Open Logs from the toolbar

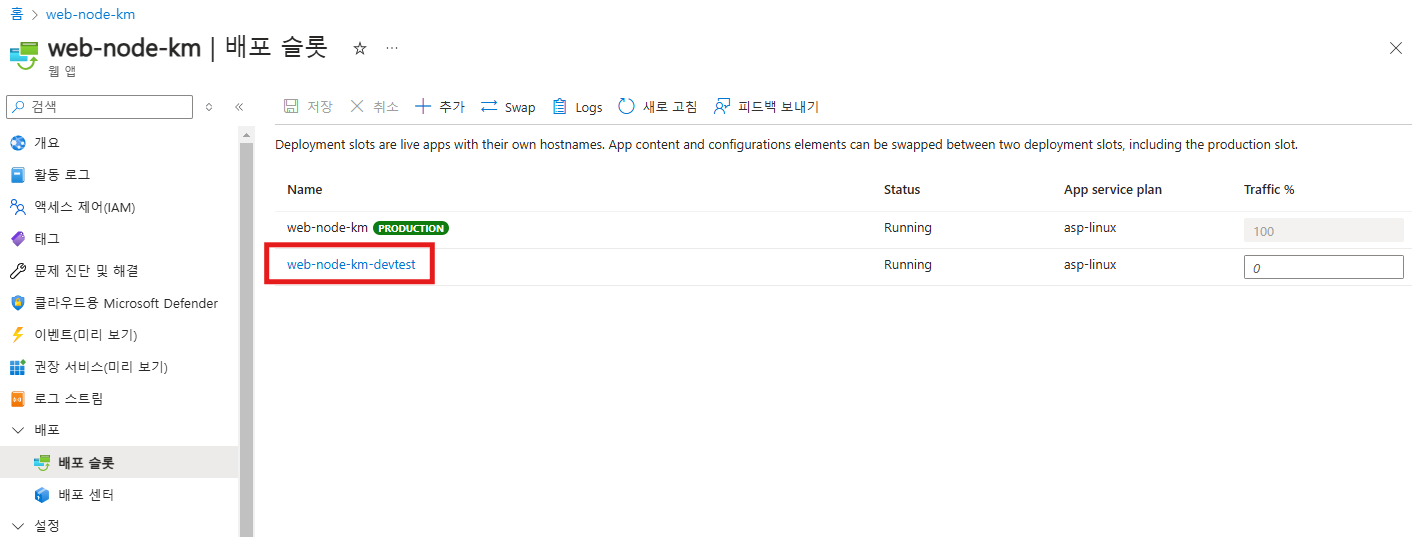coord(578,107)
